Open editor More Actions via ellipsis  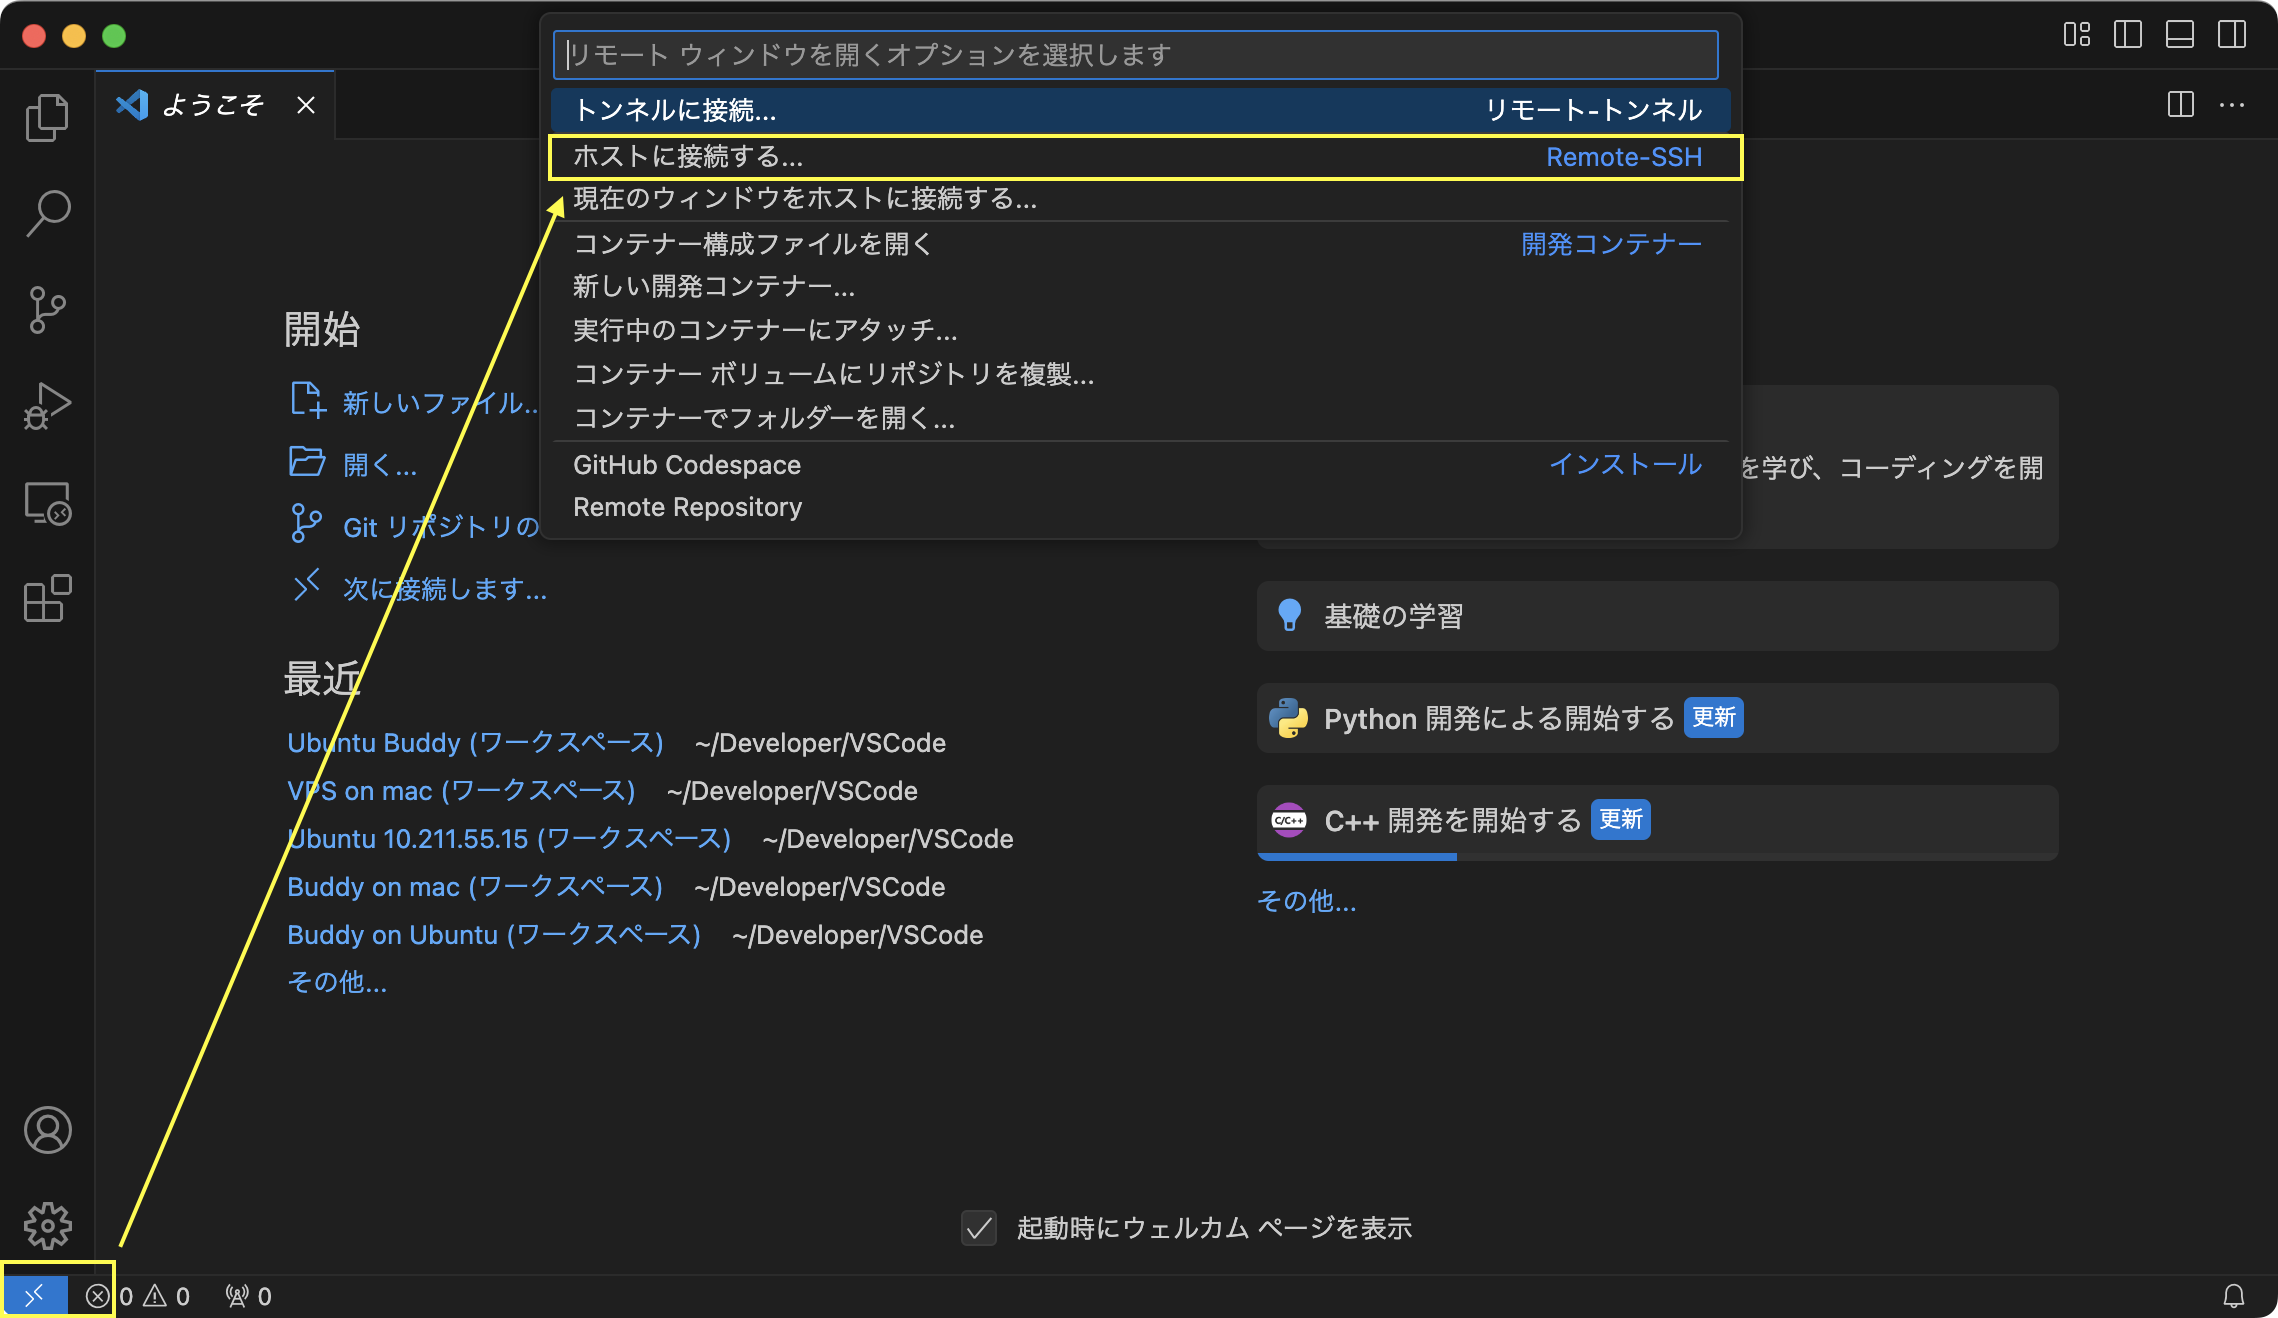[2231, 105]
